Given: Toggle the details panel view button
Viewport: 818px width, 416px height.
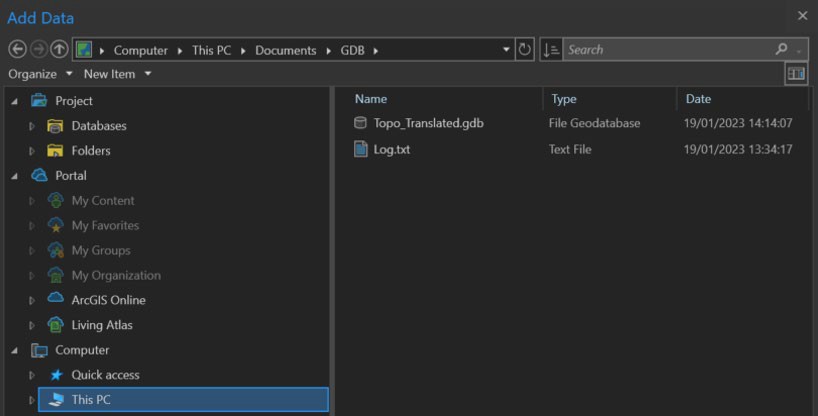Looking at the screenshot, I should (x=796, y=74).
